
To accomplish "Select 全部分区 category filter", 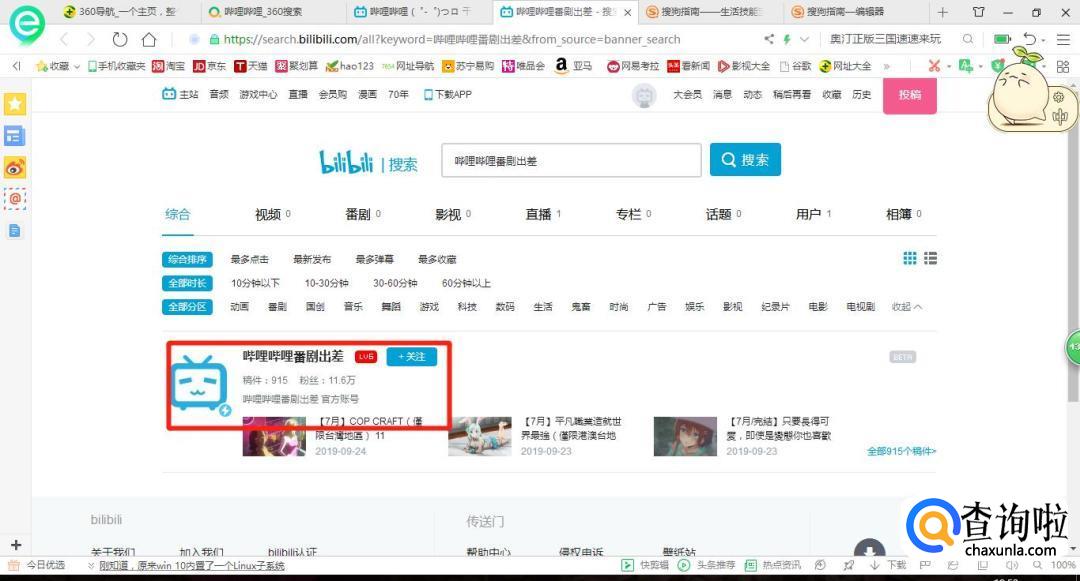I will [x=187, y=307].
